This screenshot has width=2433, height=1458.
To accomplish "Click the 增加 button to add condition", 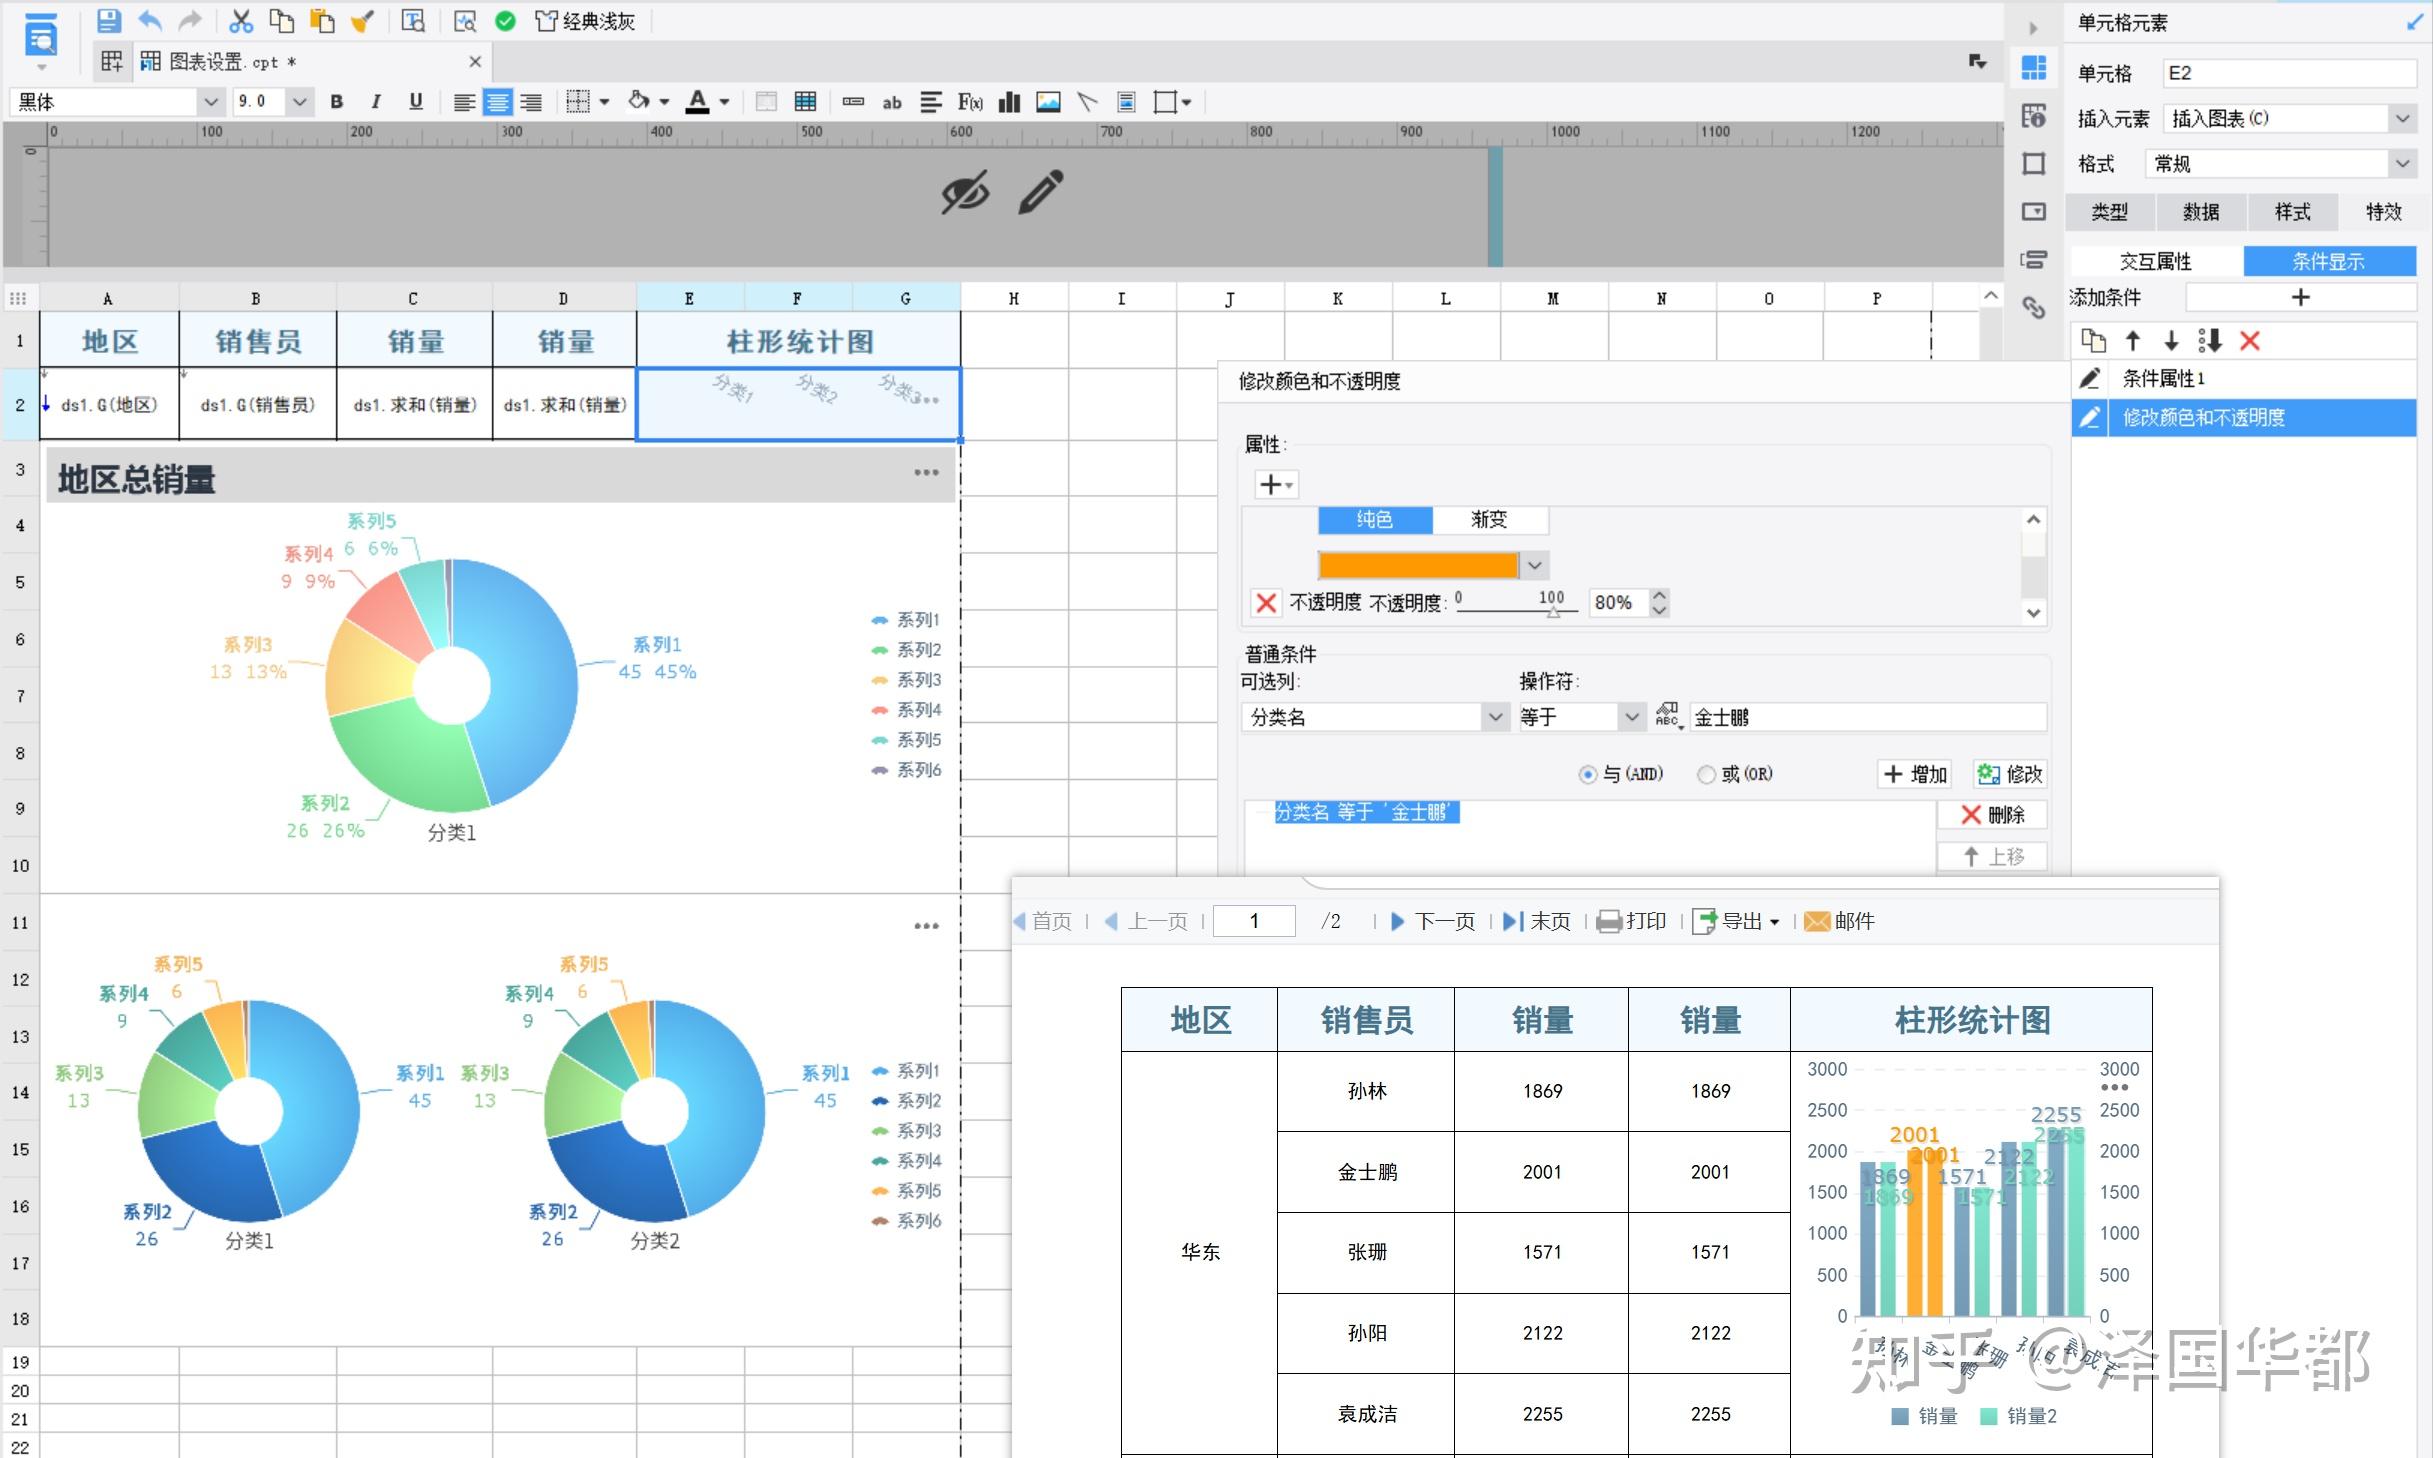I will 1913,774.
